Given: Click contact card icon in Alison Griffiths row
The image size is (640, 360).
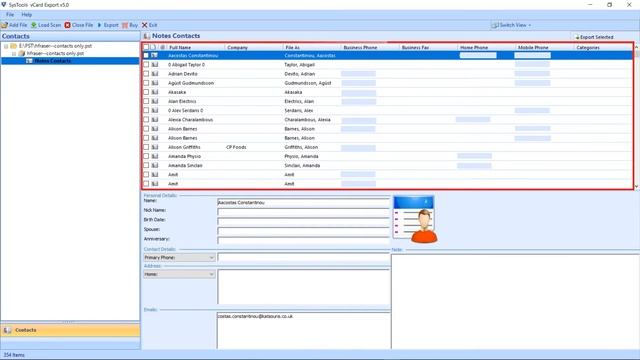Looking at the screenshot, I should tap(155, 147).
